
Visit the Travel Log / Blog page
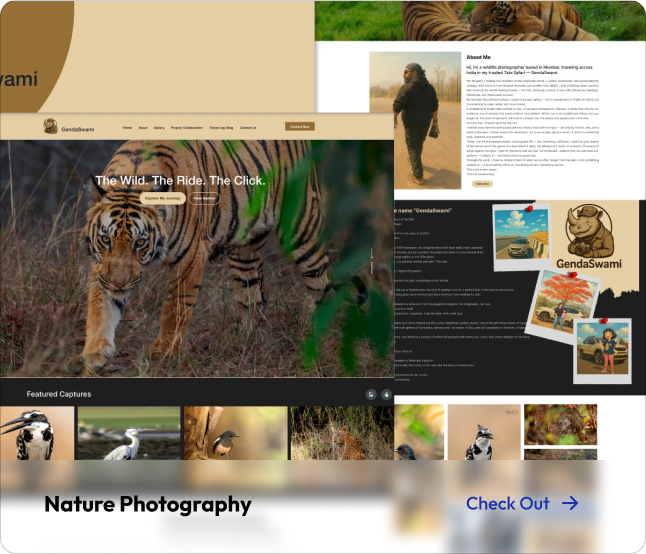point(221,128)
